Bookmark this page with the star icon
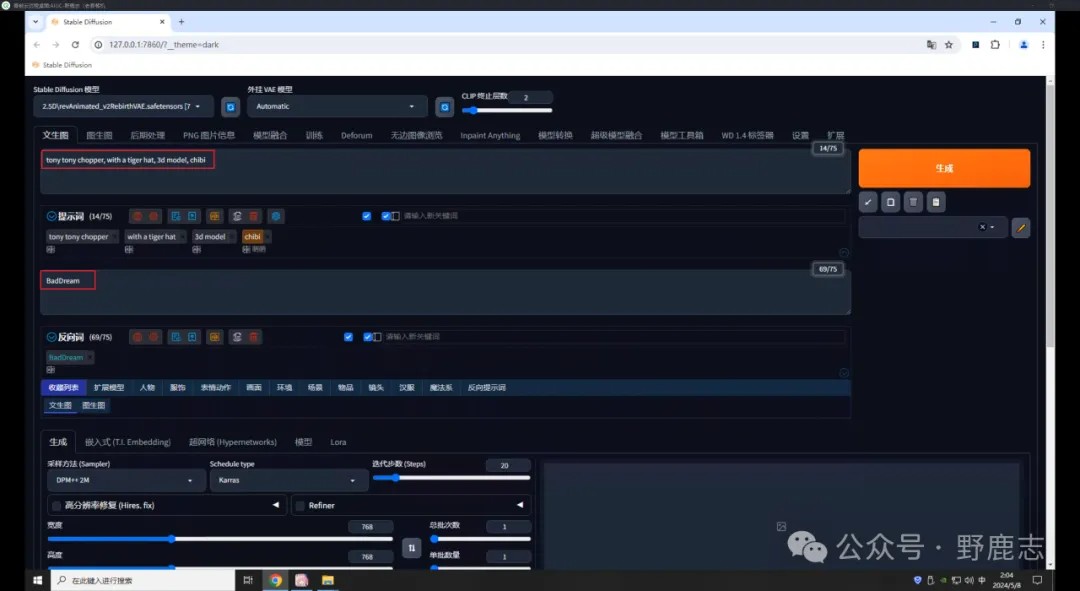 tap(948, 45)
